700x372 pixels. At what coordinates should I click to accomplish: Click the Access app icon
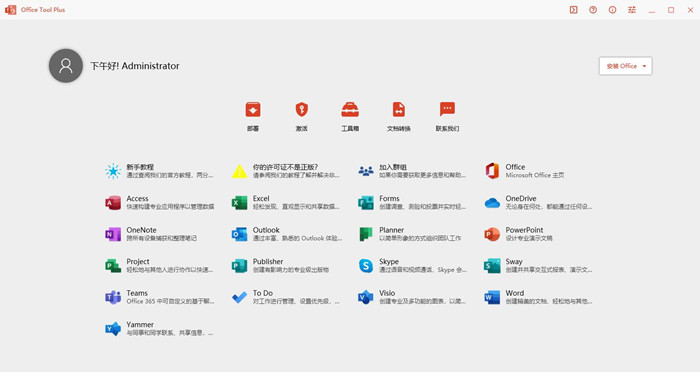click(113, 203)
